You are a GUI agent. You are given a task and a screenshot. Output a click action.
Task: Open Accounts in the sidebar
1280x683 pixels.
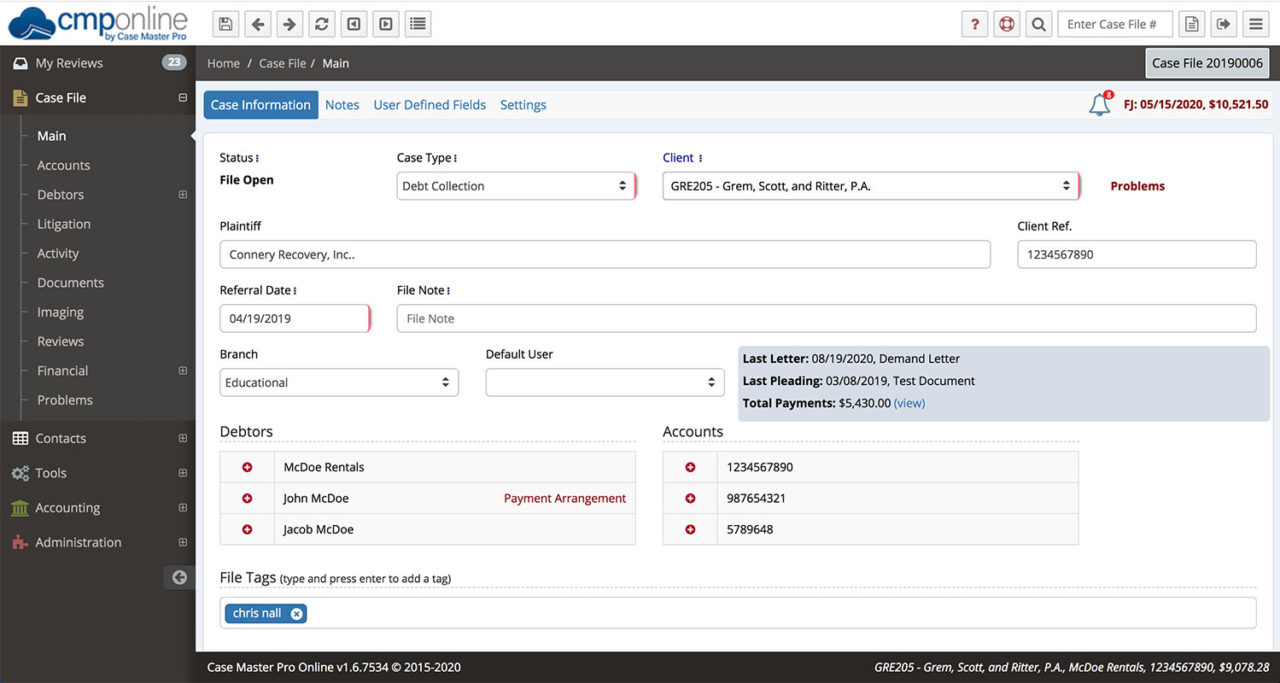point(63,166)
